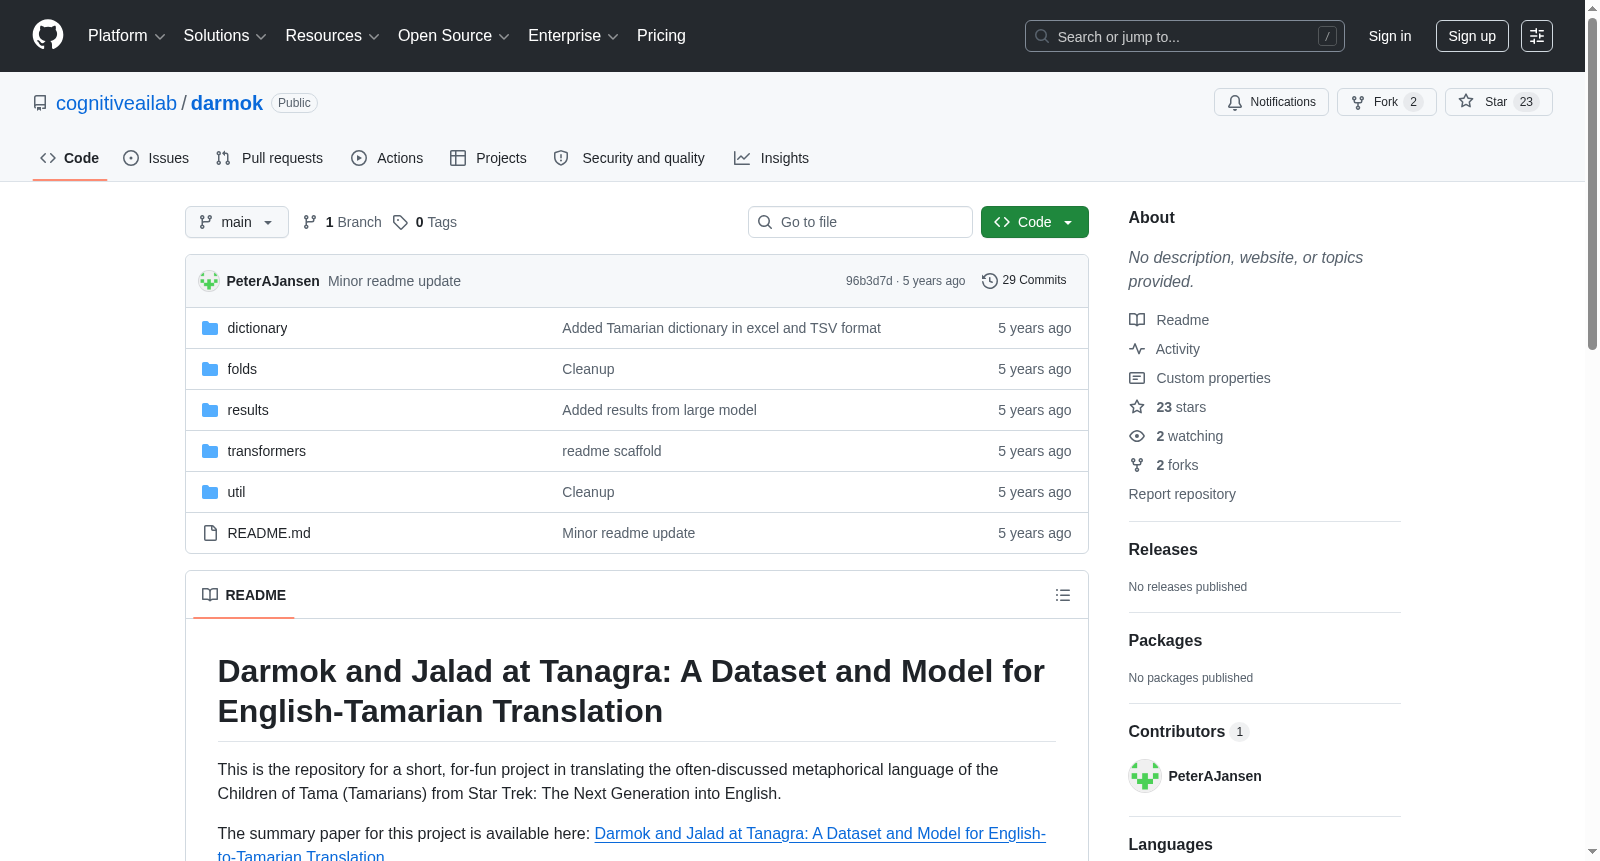1600x861 pixels.
Task: Fork the darmok repository
Action: [1386, 102]
